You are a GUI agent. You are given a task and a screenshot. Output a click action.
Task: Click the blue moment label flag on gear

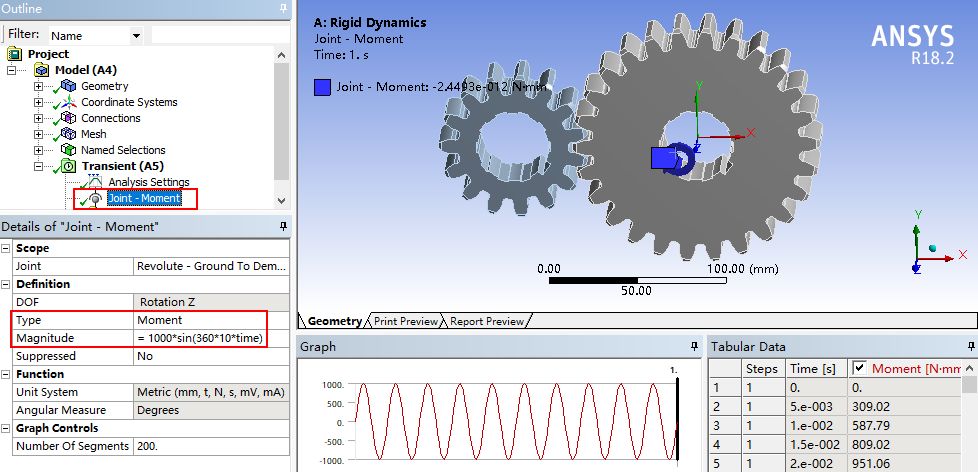(663, 158)
